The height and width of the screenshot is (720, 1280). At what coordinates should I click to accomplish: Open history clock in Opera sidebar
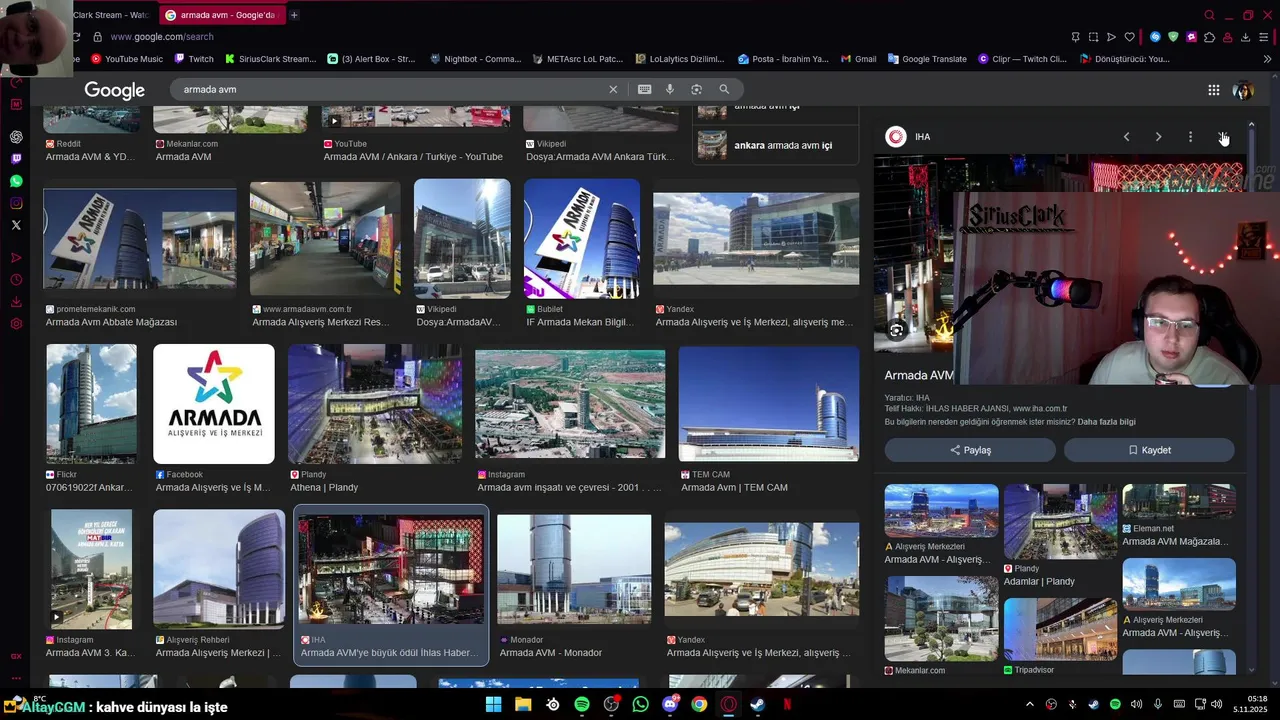click(x=16, y=280)
